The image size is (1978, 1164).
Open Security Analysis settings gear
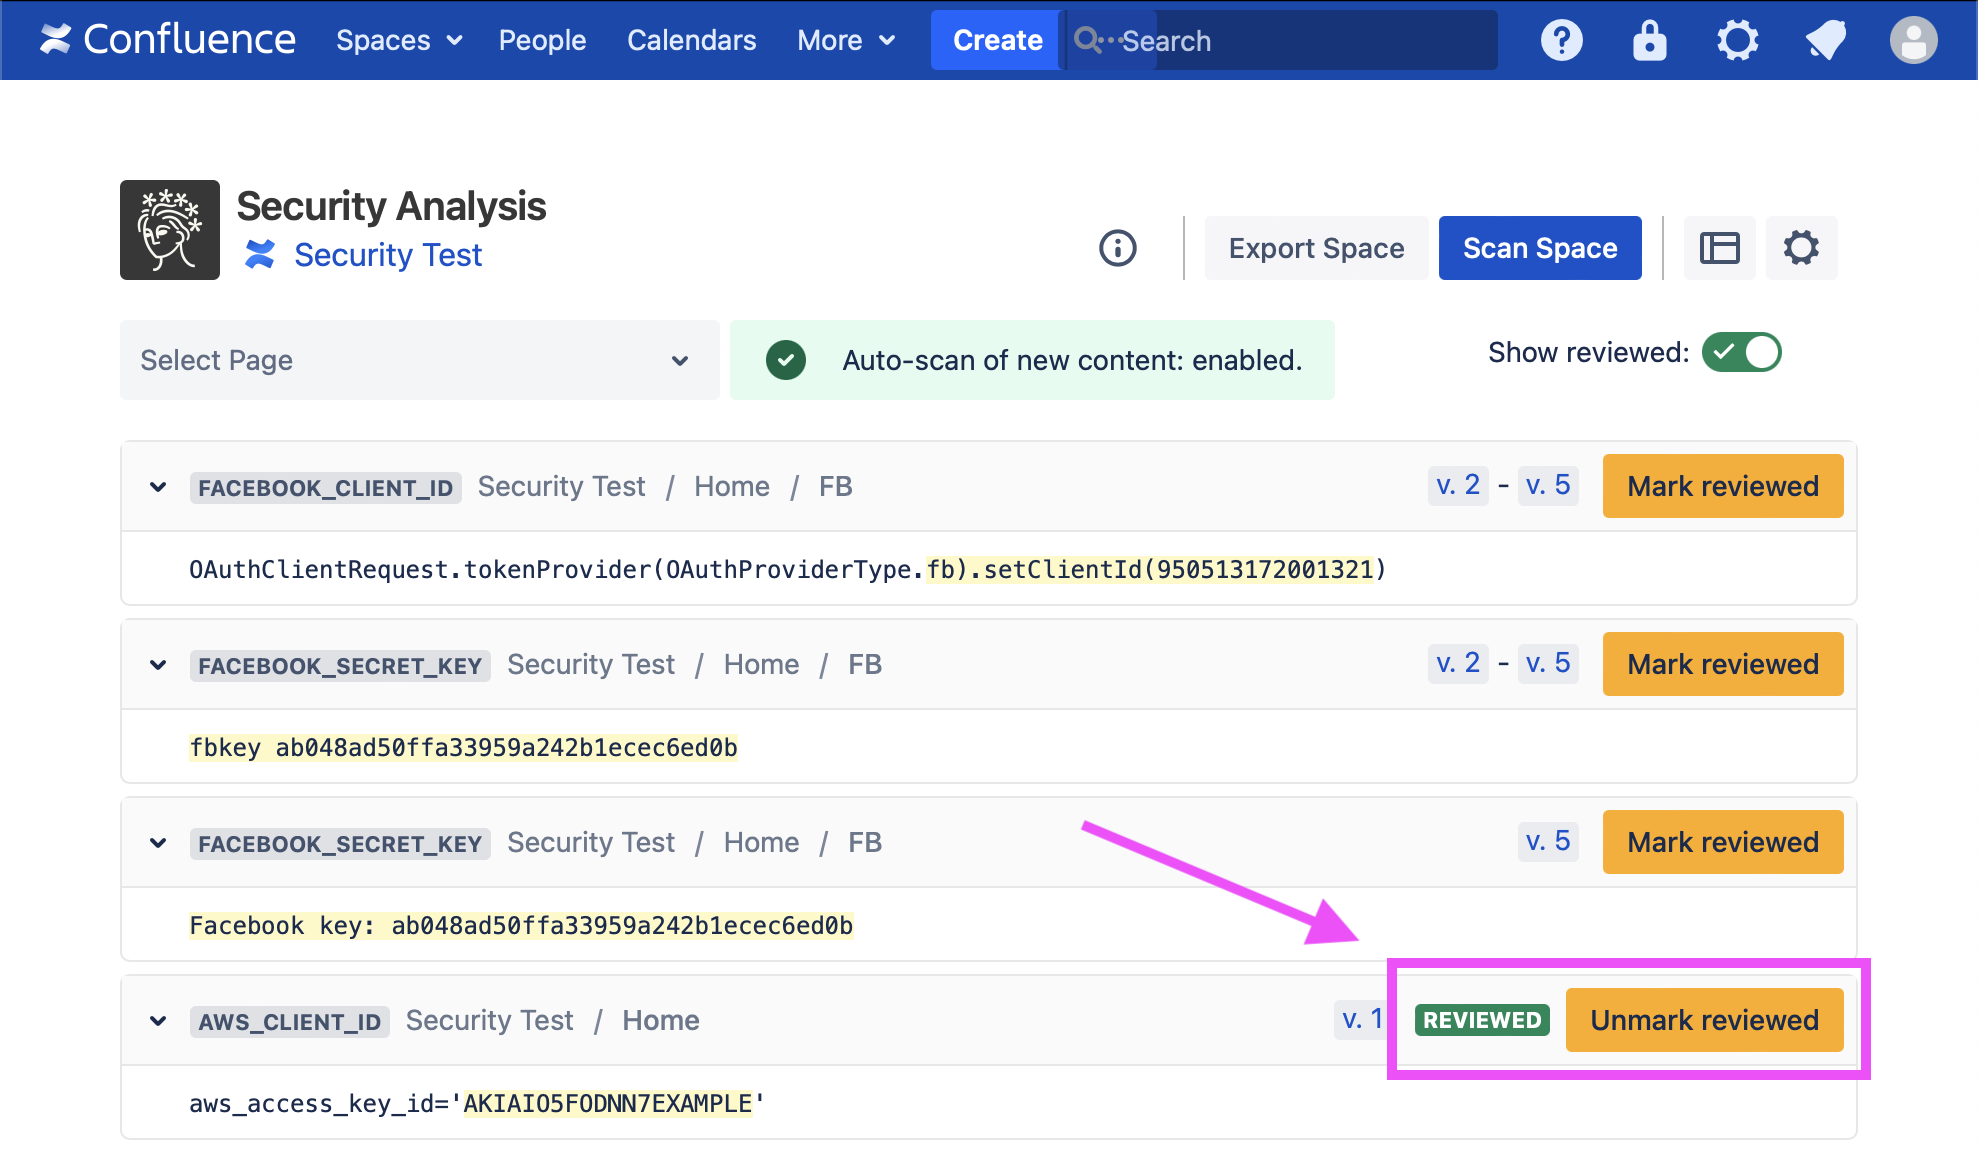pos(1801,248)
